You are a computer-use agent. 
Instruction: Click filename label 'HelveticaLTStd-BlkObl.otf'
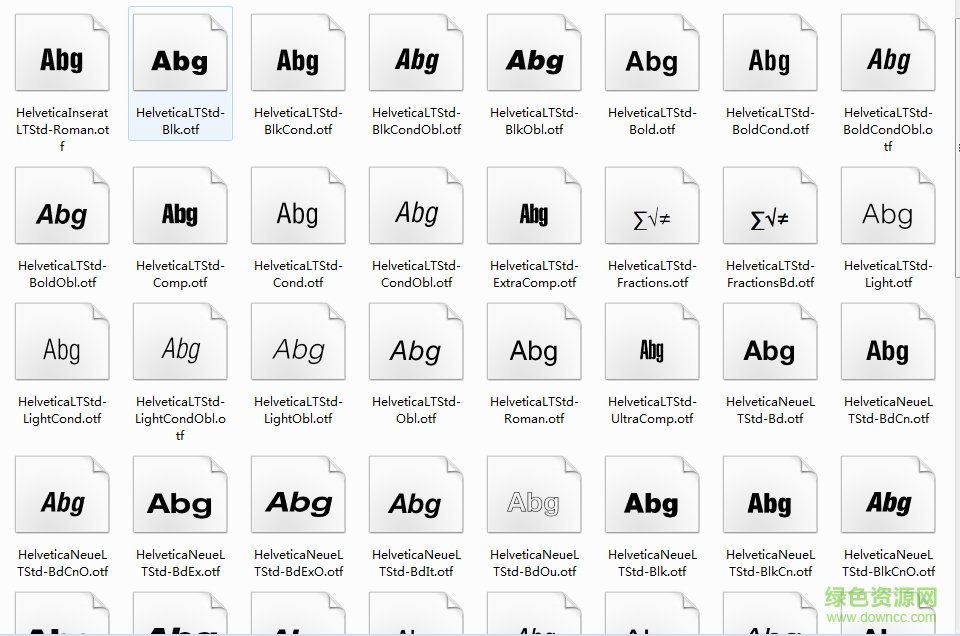[x=534, y=121]
